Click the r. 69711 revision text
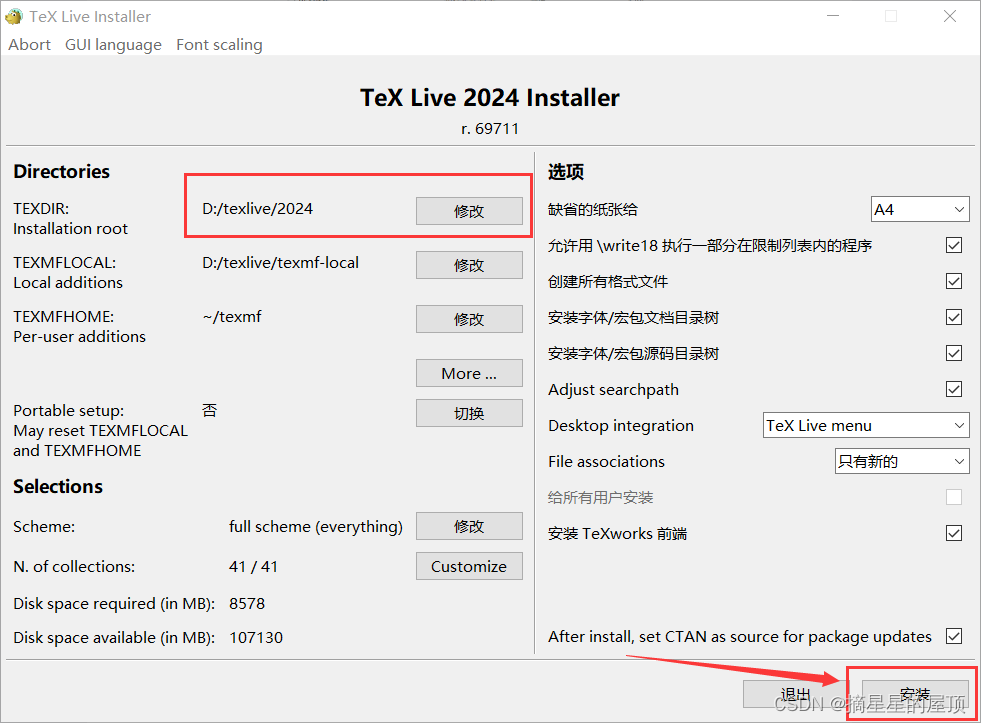 pyautogui.click(x=490, y=129)
